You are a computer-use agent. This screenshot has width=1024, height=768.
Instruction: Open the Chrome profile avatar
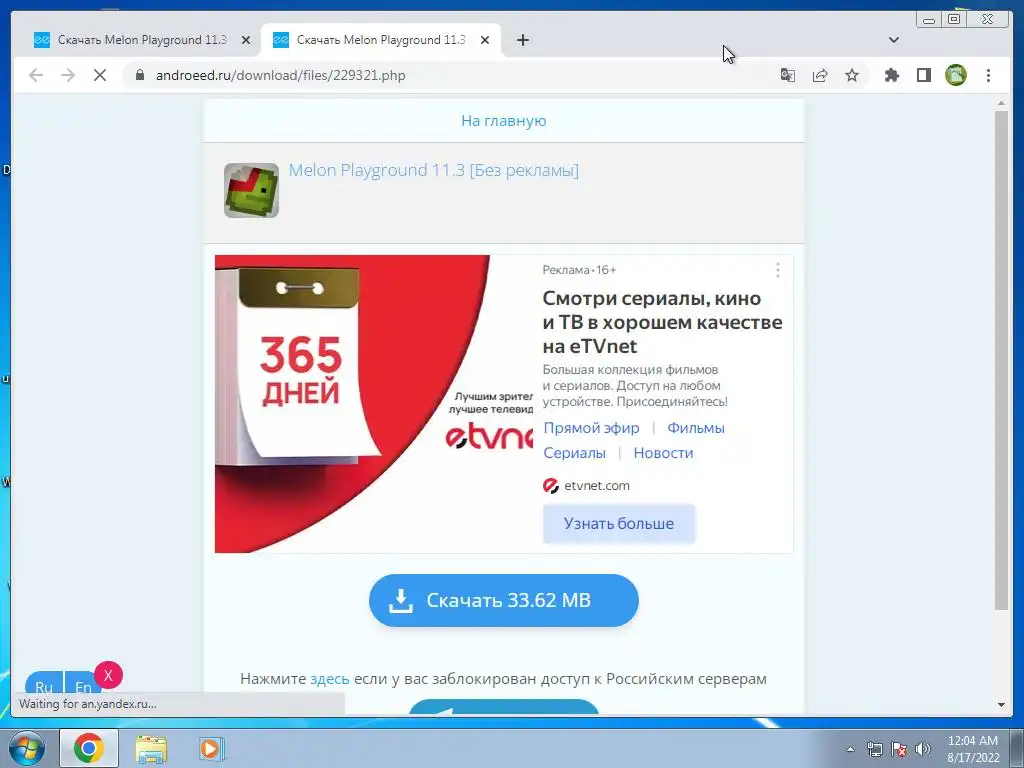pos(955,75)
